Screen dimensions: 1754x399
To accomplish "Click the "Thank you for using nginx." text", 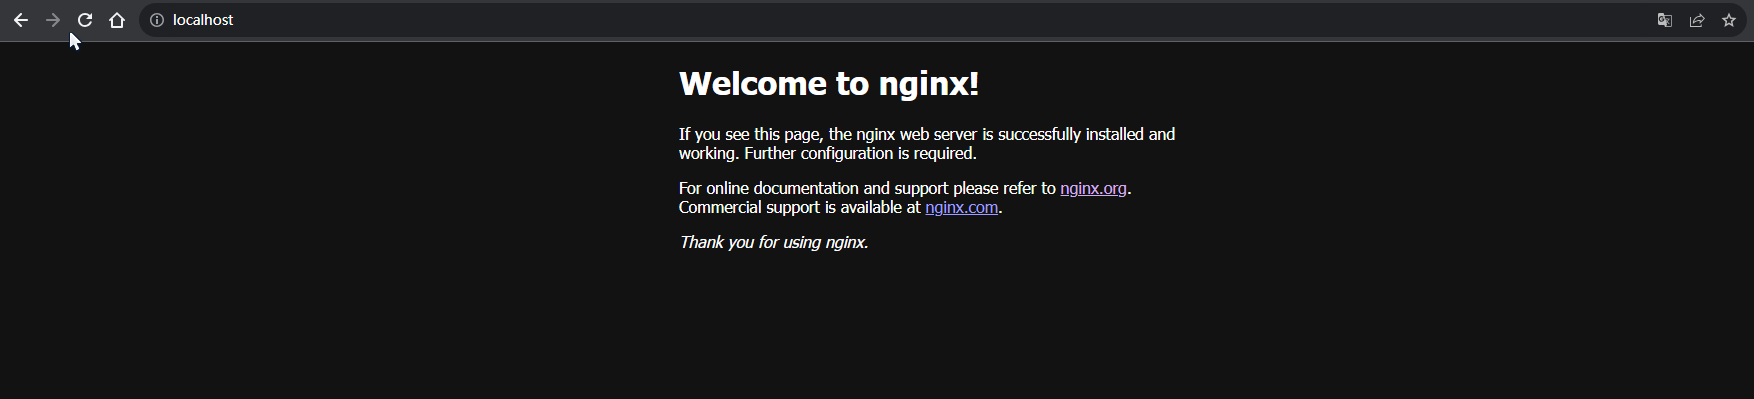I will point(774,242).
